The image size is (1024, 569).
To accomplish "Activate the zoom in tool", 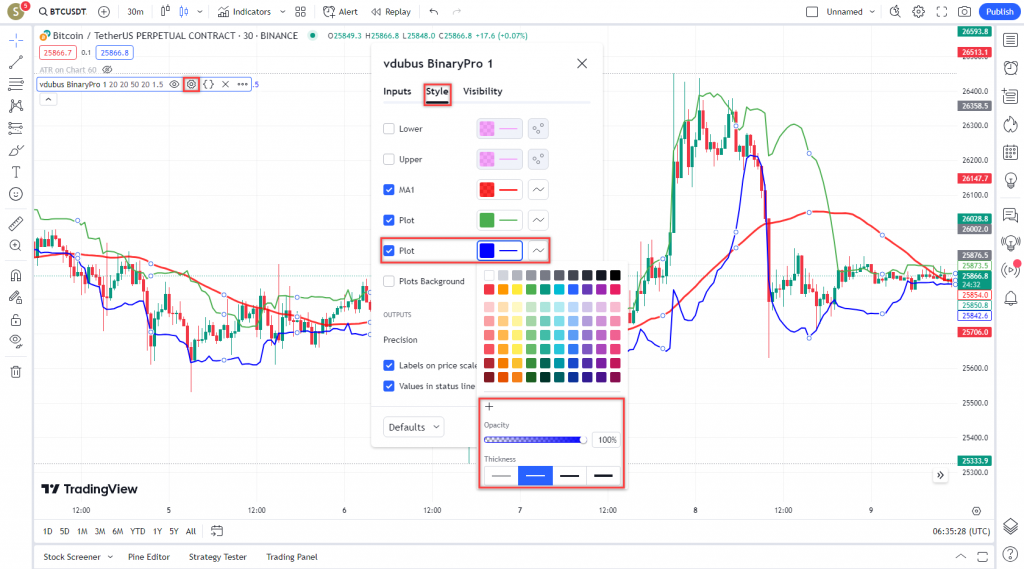I will (16, 246).
